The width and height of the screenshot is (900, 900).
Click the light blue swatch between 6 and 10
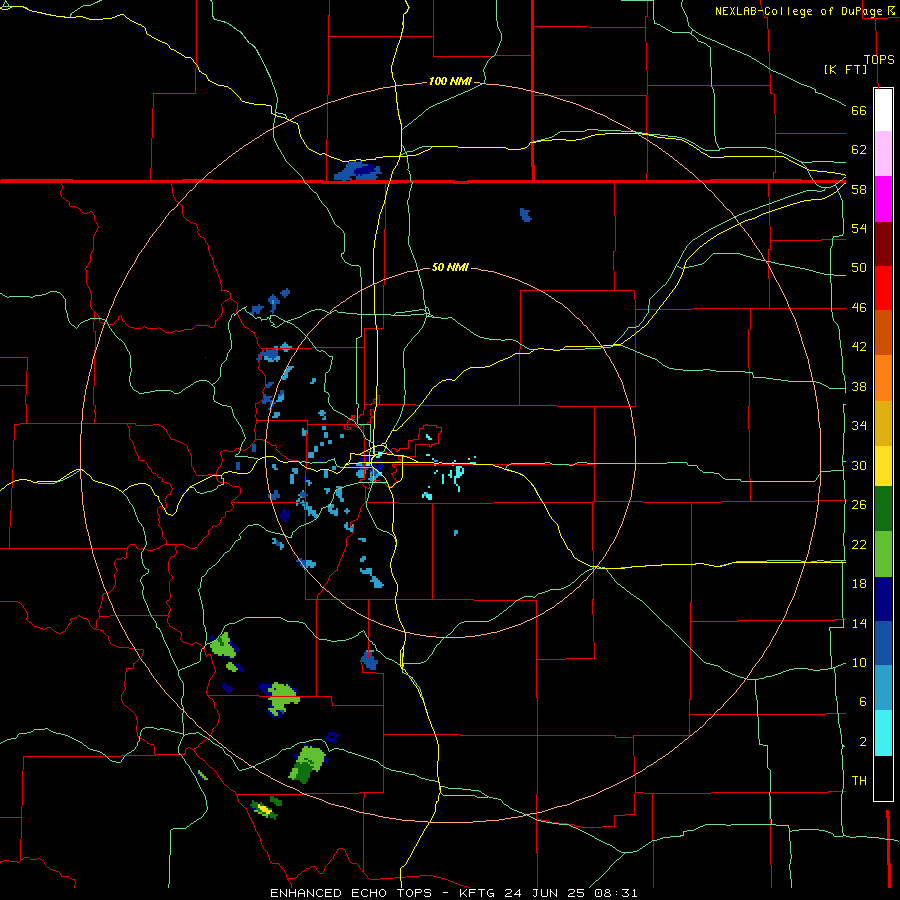click(883, 688)
